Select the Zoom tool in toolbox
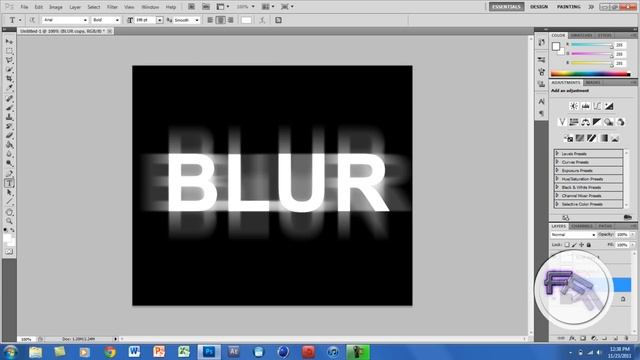The height and width of the screenshot is (360, 640). (x=9, y=221)
